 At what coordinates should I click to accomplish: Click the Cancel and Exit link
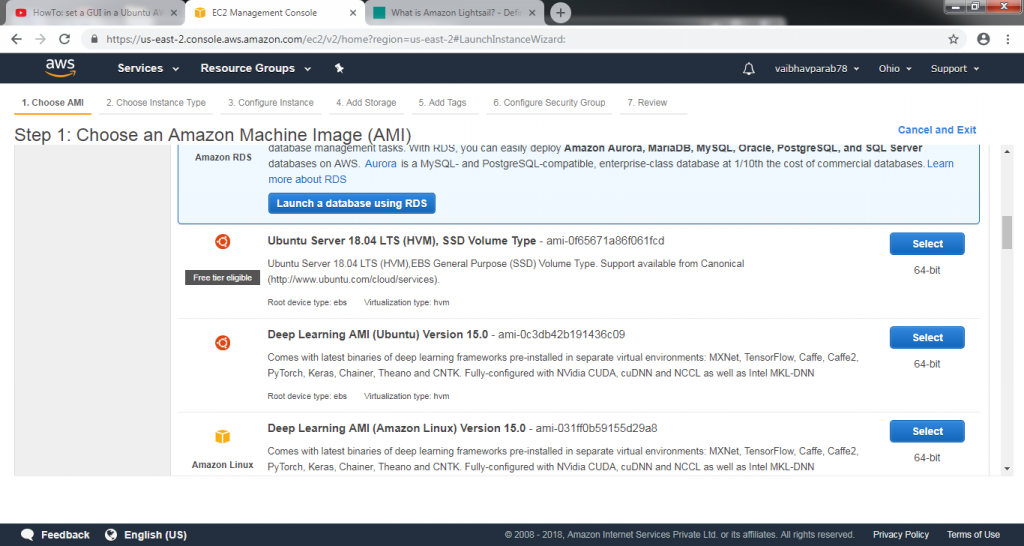pyautogui.click(x=936, y=130)
